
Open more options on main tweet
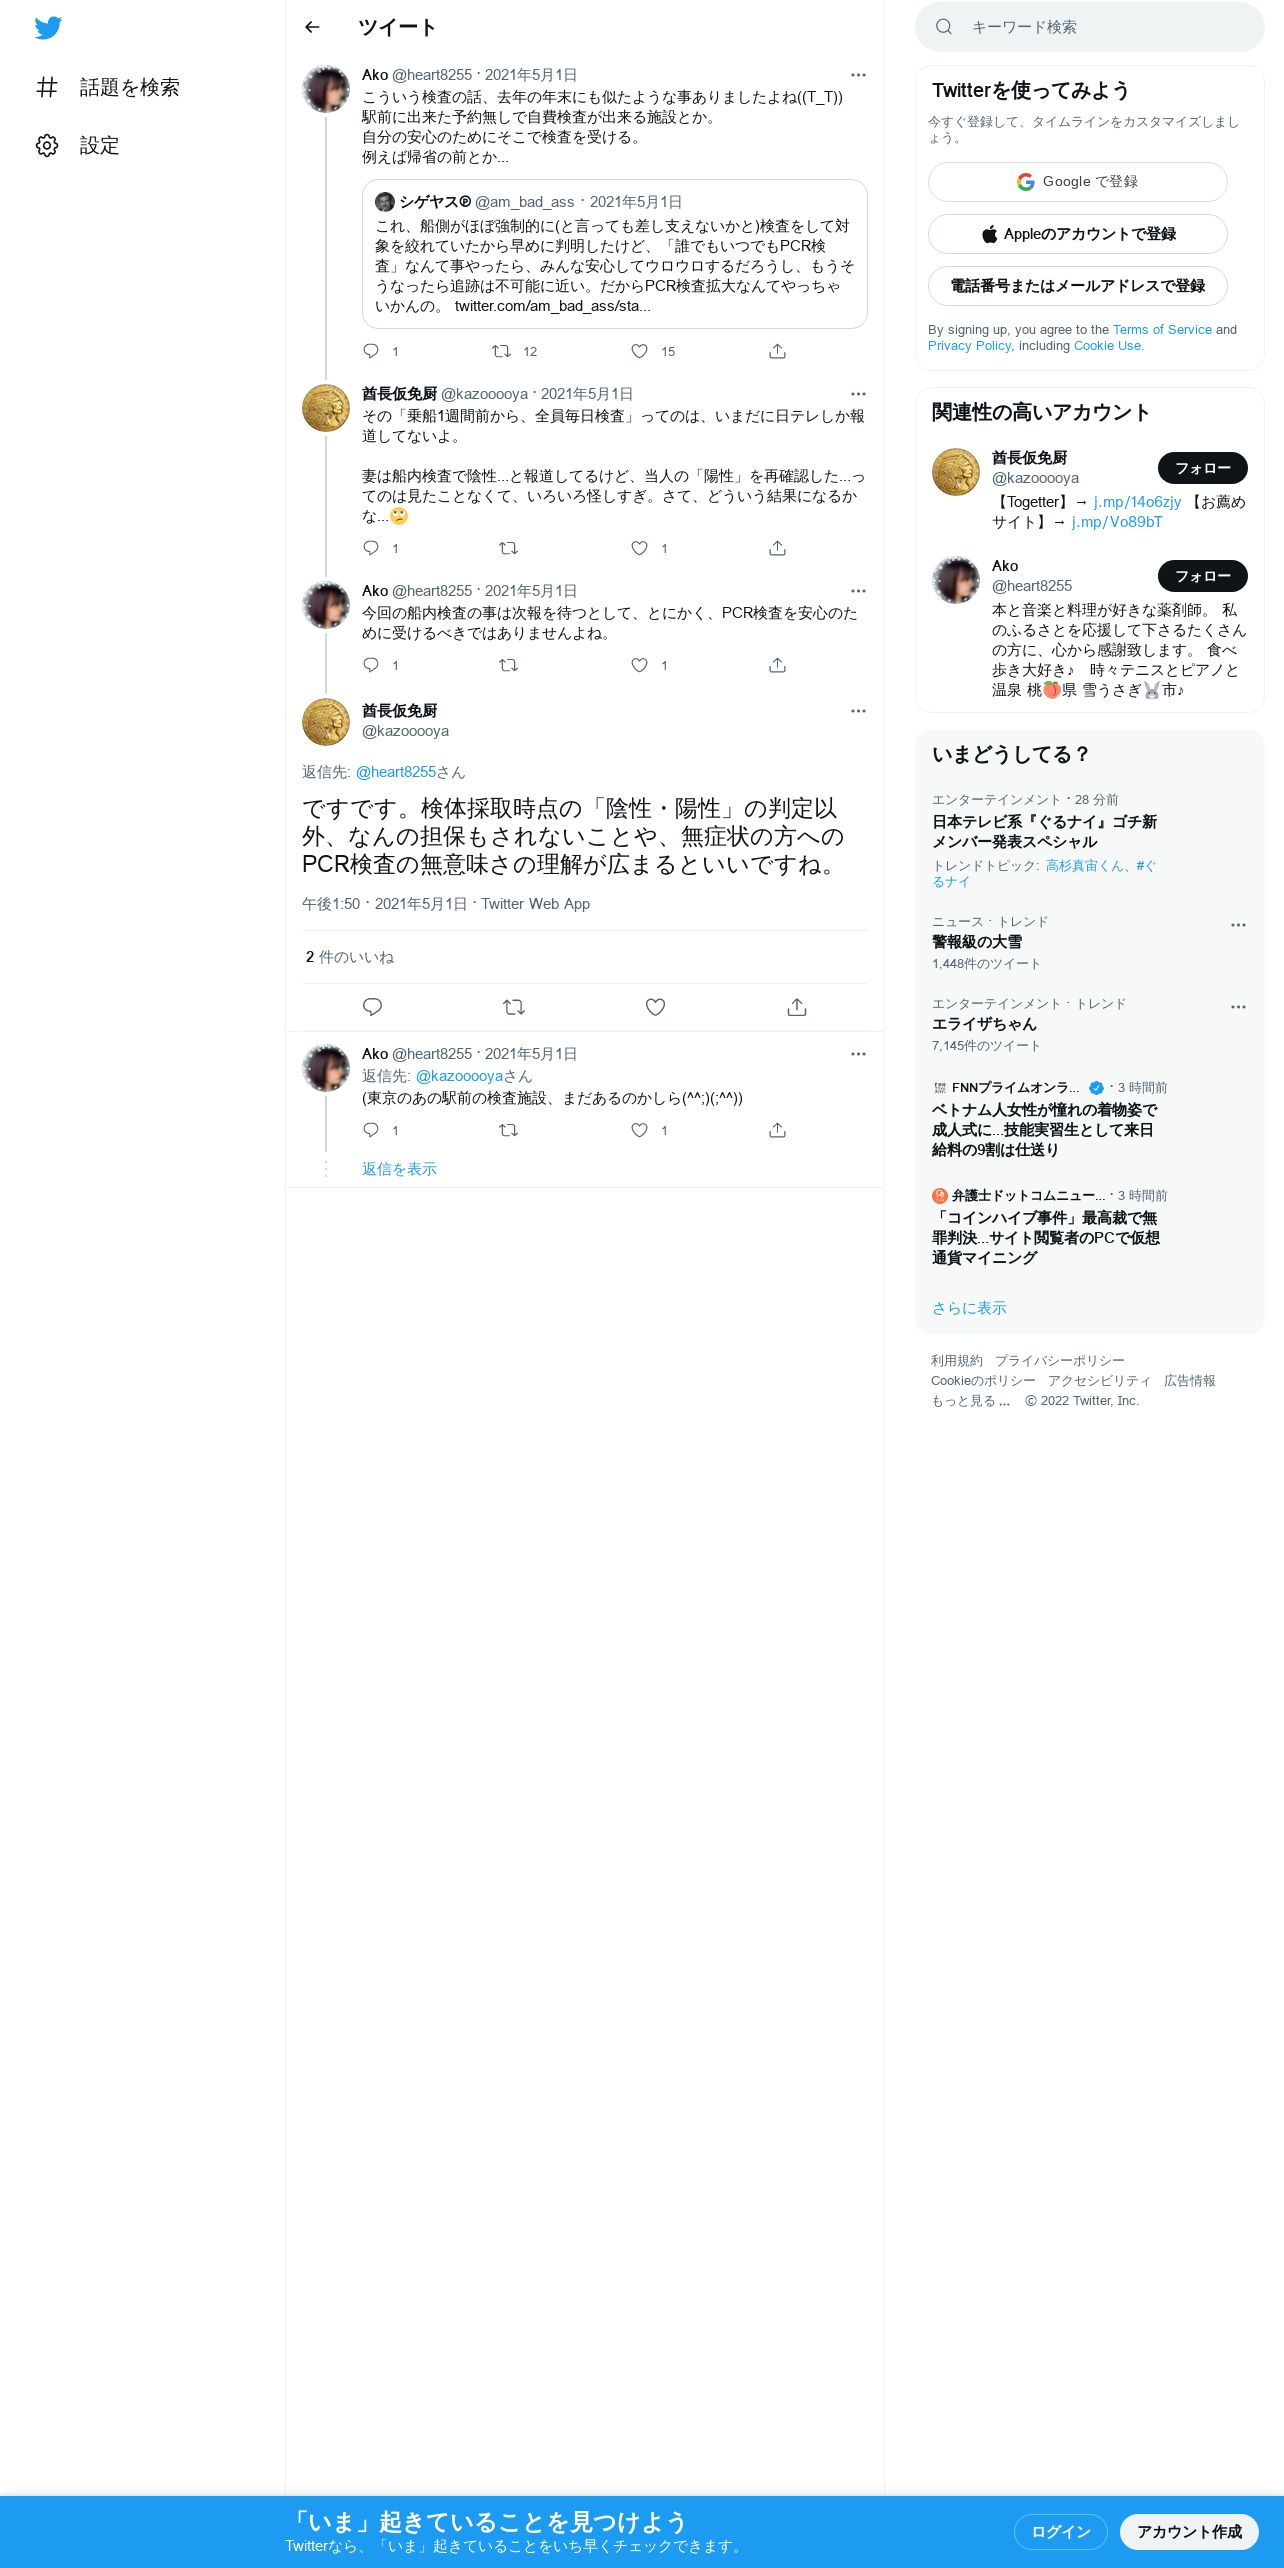(x=858, y=711)
